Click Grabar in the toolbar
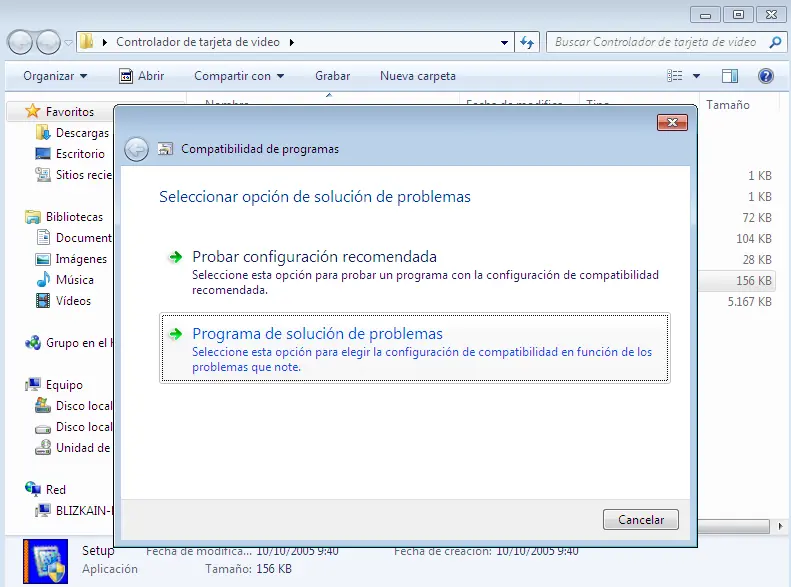This screenshot has height=587, width=791. click(332, 76)
